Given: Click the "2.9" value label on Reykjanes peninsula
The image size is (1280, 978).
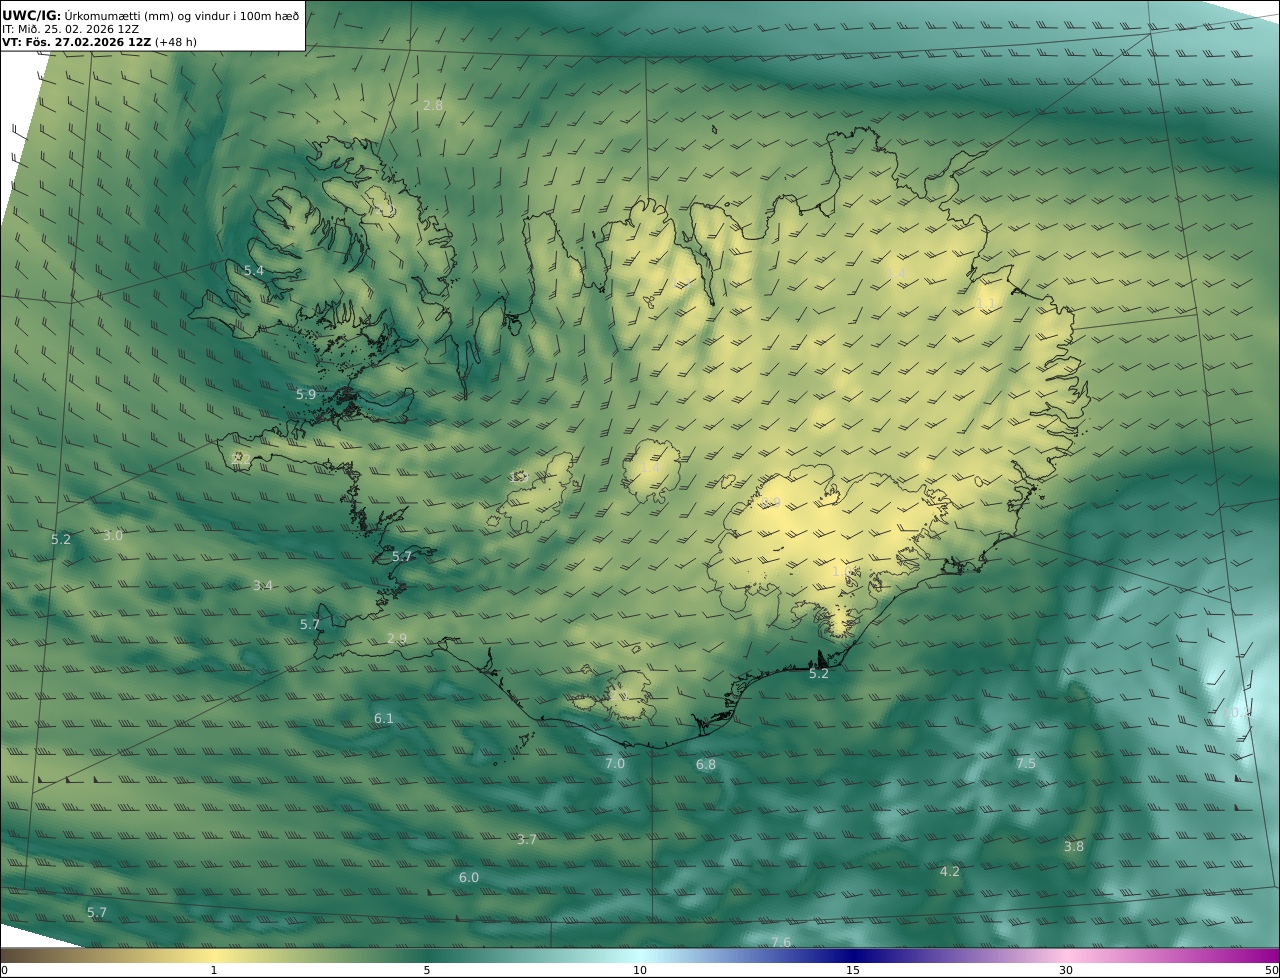Looking at the screenshot, I should [x=397, y=639].
